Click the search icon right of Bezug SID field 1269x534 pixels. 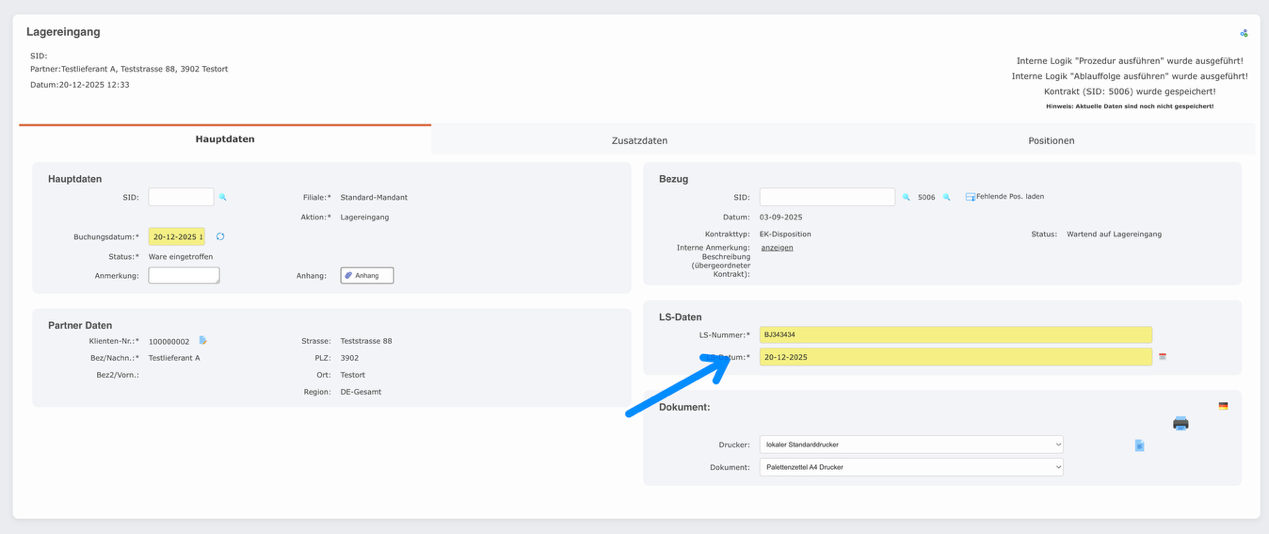(906, 198)
